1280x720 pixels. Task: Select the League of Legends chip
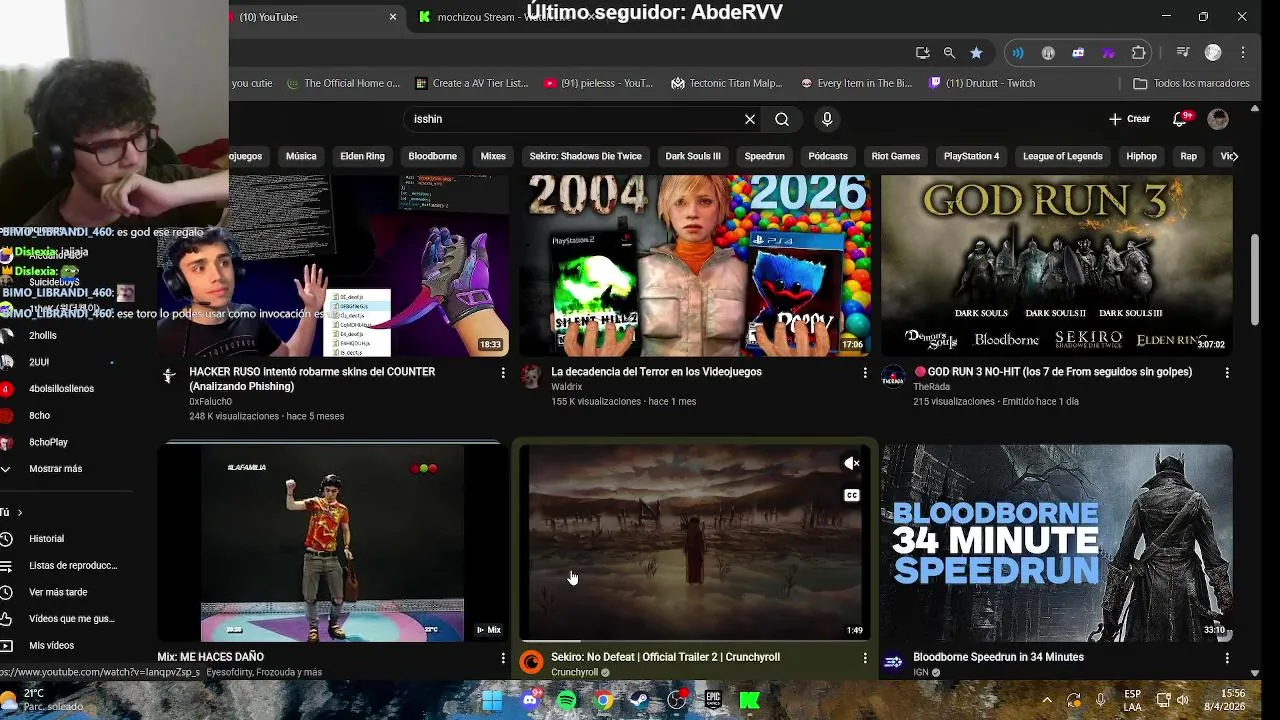click(1062, 156)
